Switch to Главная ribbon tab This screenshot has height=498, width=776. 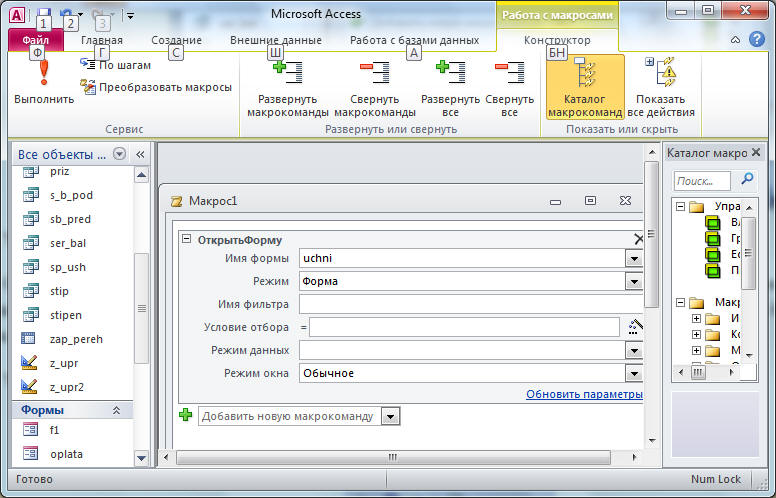(102, 40)
